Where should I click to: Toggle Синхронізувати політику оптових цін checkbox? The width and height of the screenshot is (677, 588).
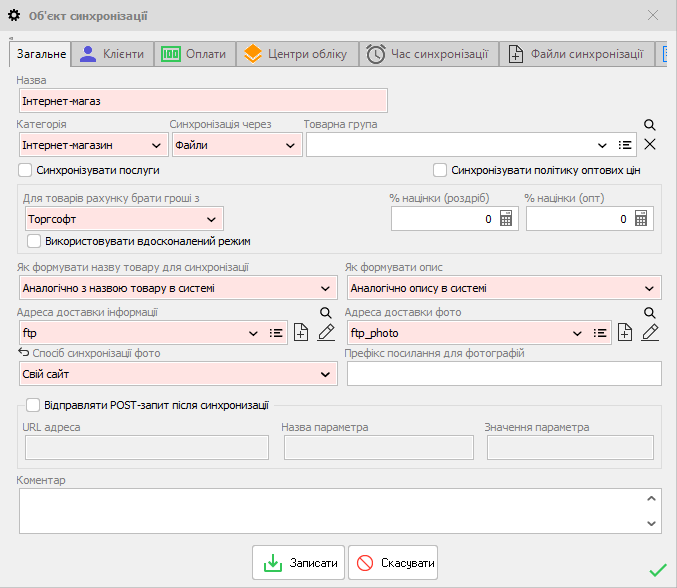pyautogui.click(x=440, y=170)
